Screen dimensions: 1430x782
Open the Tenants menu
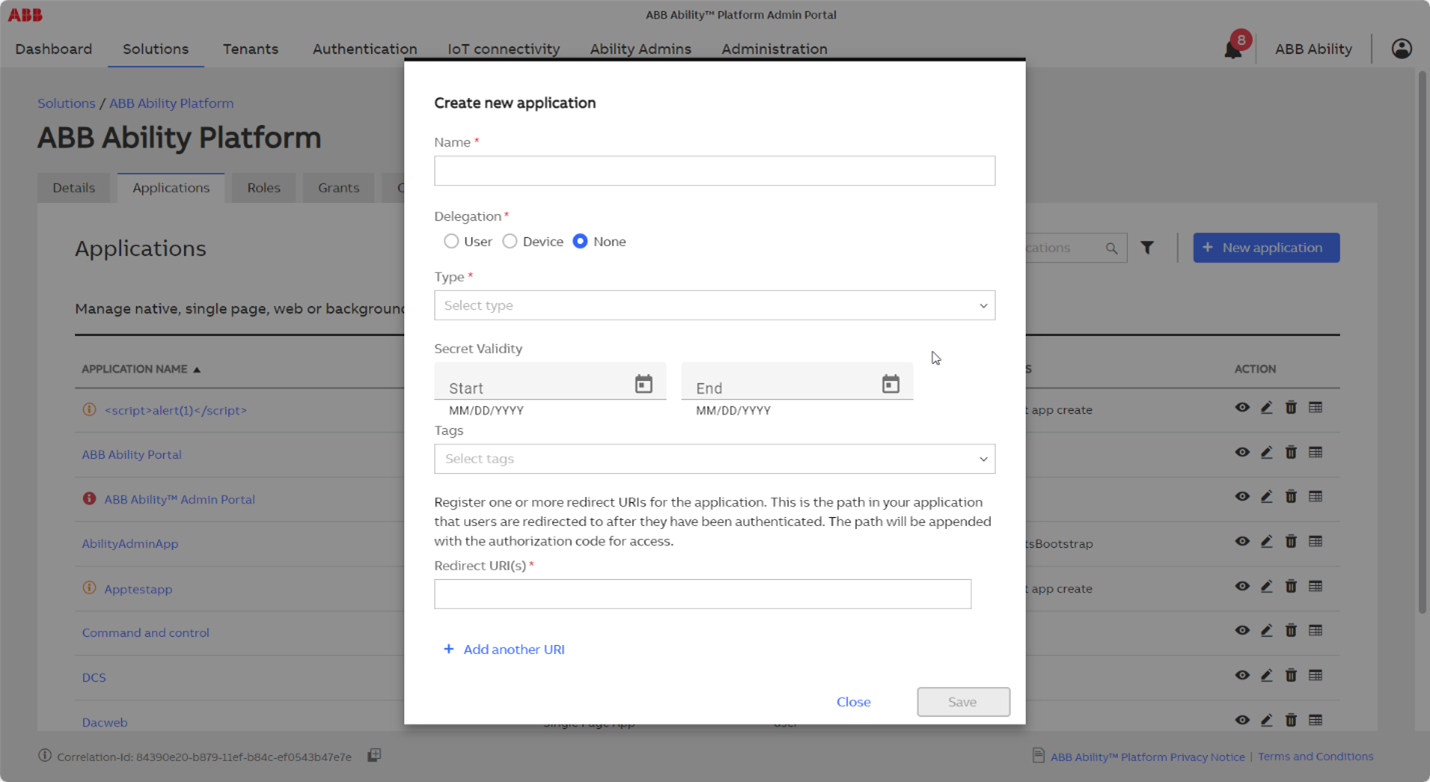pos(251,49)
